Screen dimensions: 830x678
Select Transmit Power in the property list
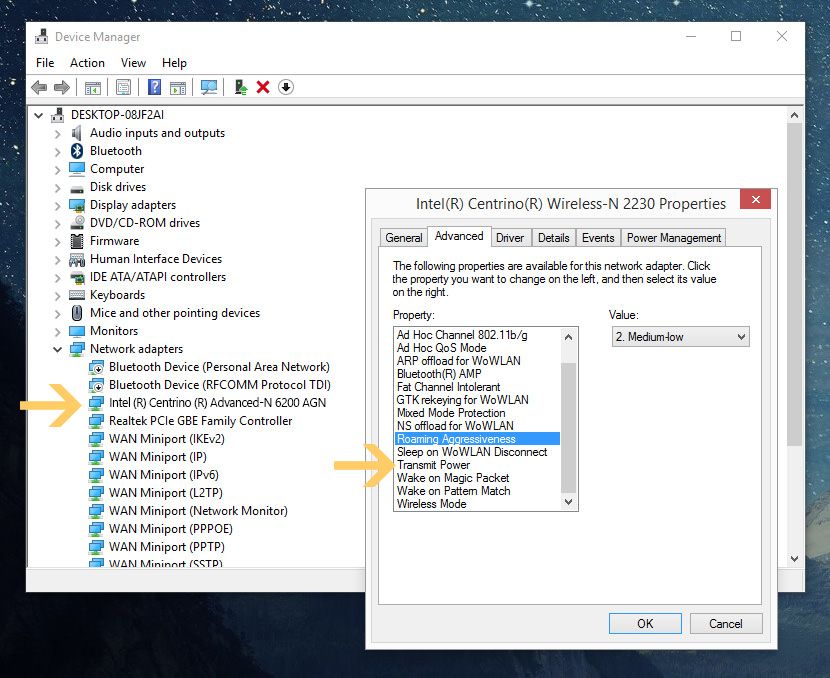433,465
